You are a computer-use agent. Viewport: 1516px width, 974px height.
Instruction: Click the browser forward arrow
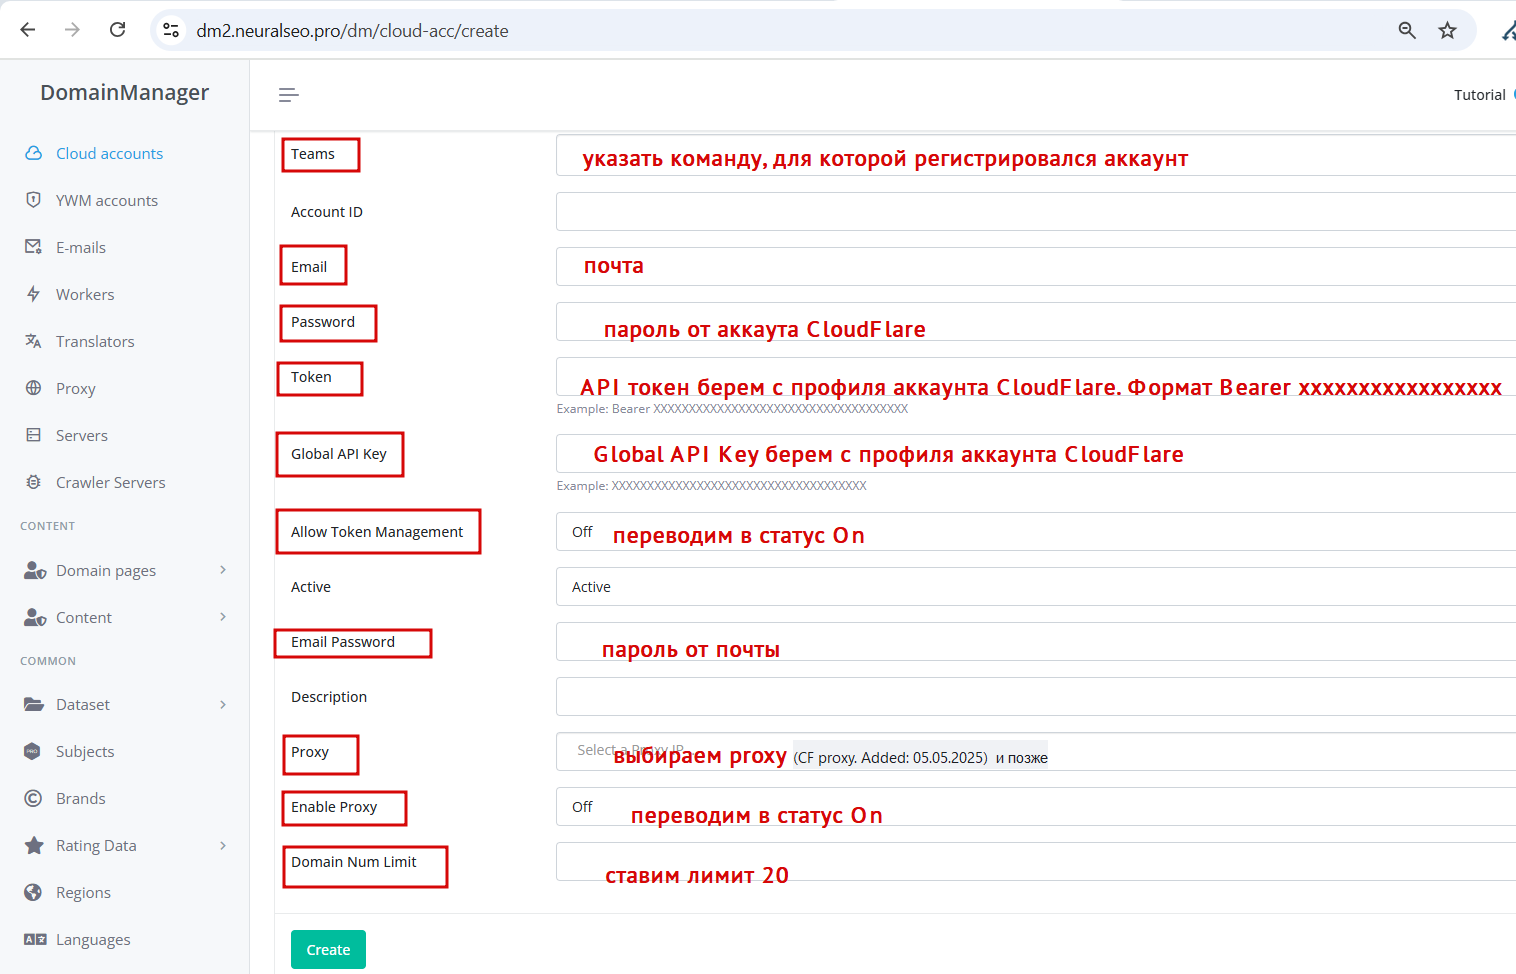click(x=72, y=30)
